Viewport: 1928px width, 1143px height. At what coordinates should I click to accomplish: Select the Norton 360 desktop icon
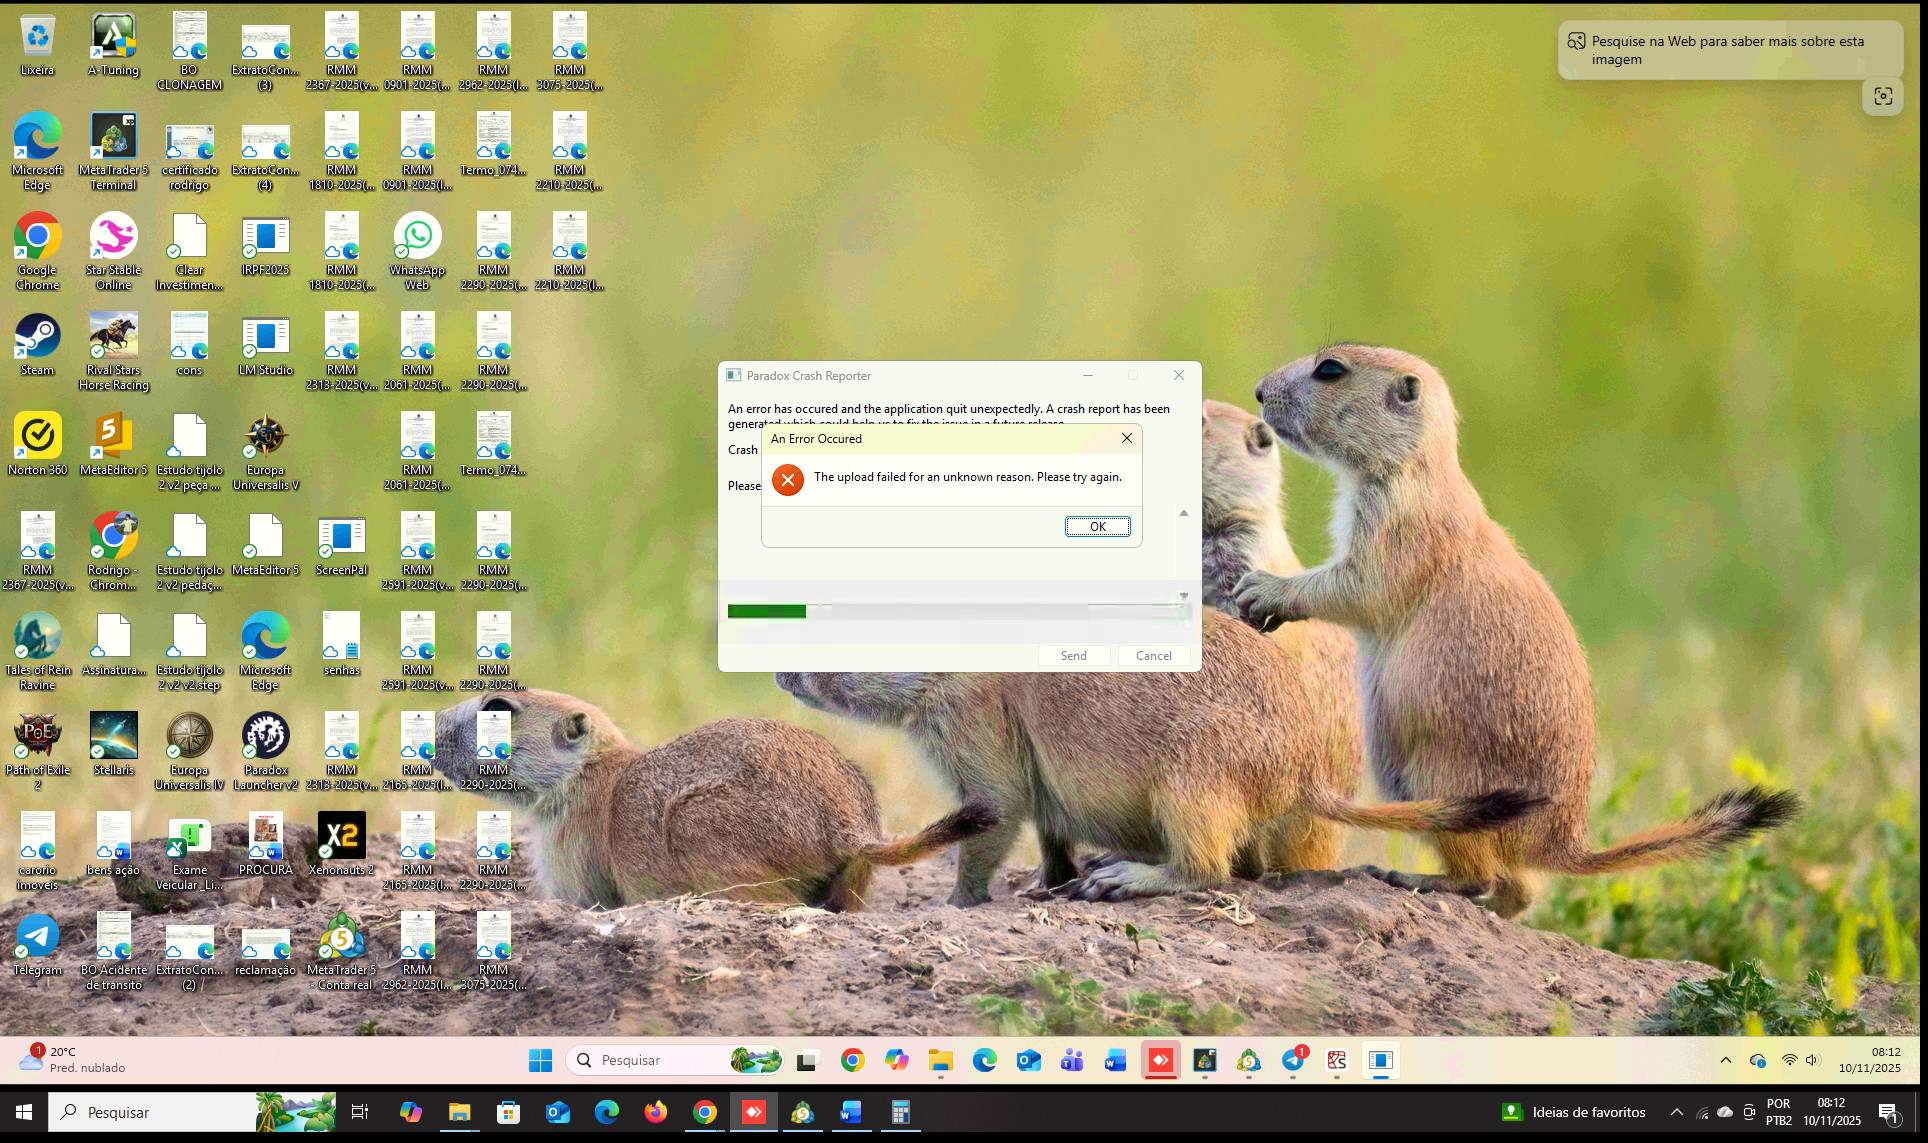pyautogui.click(x=37, y=445)
